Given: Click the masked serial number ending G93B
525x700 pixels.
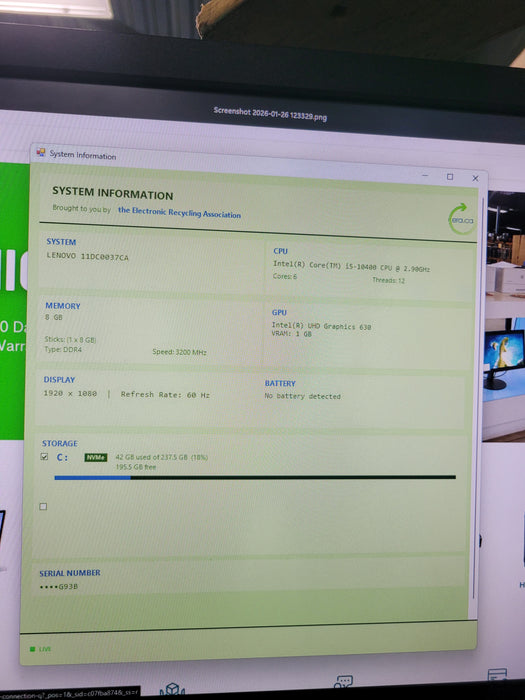Looking at the screenshot, I should (58, 586).
